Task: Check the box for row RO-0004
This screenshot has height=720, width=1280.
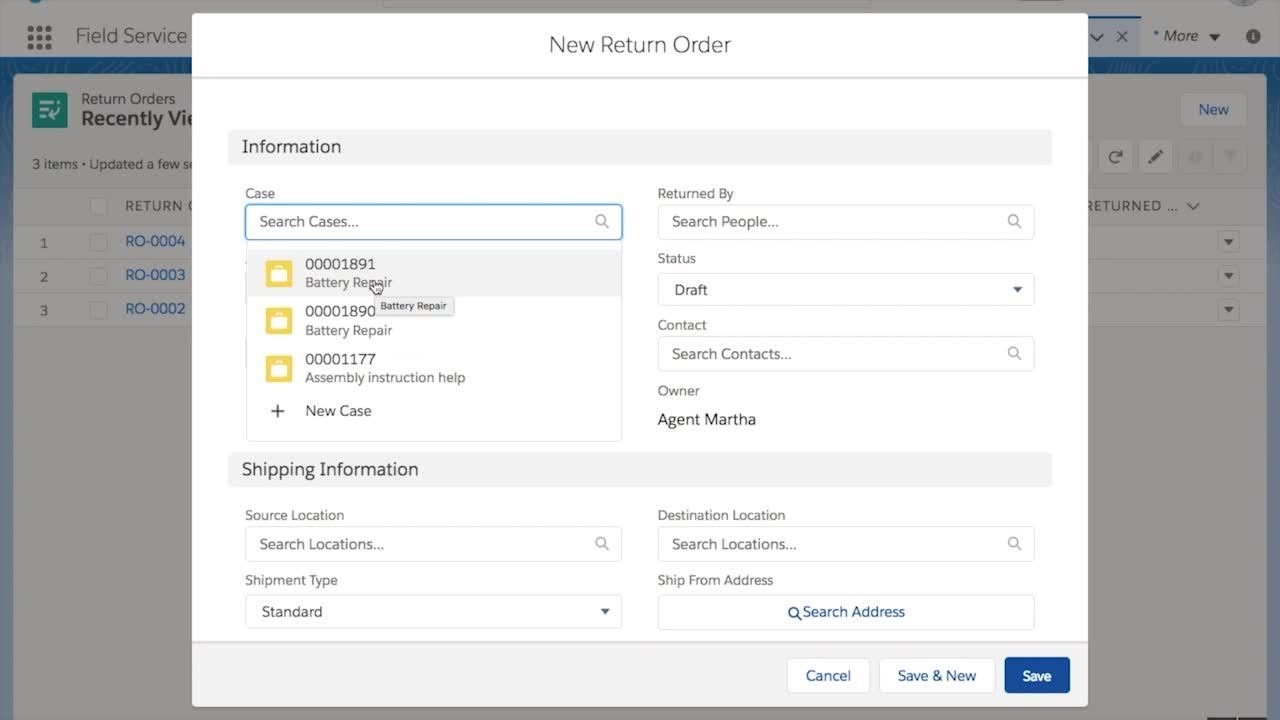Action: [x=98, y=242]
